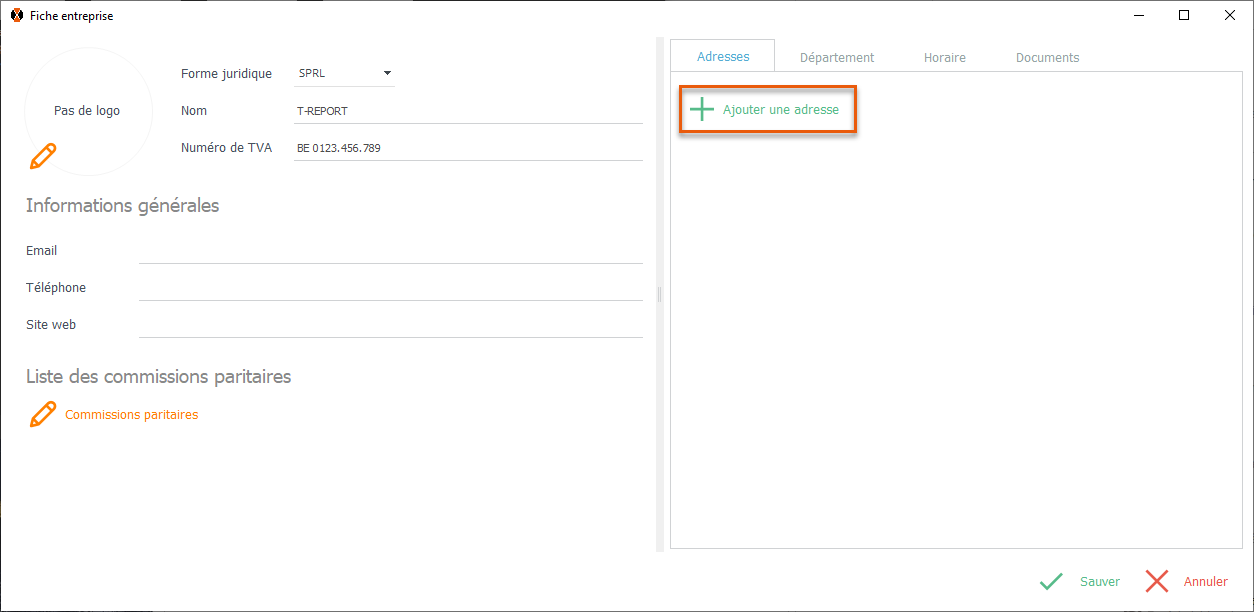Switch to the Département tab
The width and height of the screenshot is (1254, 612).
click(x=837, y=58)
